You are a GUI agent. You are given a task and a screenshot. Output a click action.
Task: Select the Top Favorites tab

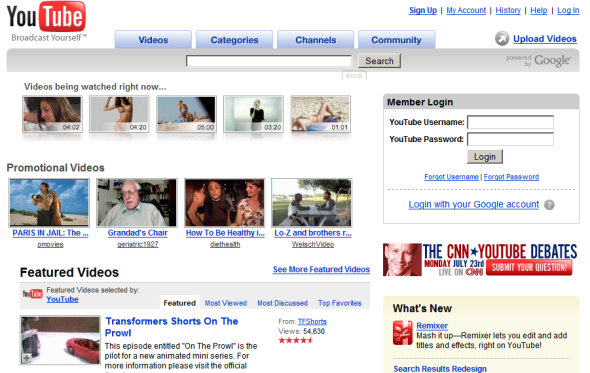tap(339, 303)
